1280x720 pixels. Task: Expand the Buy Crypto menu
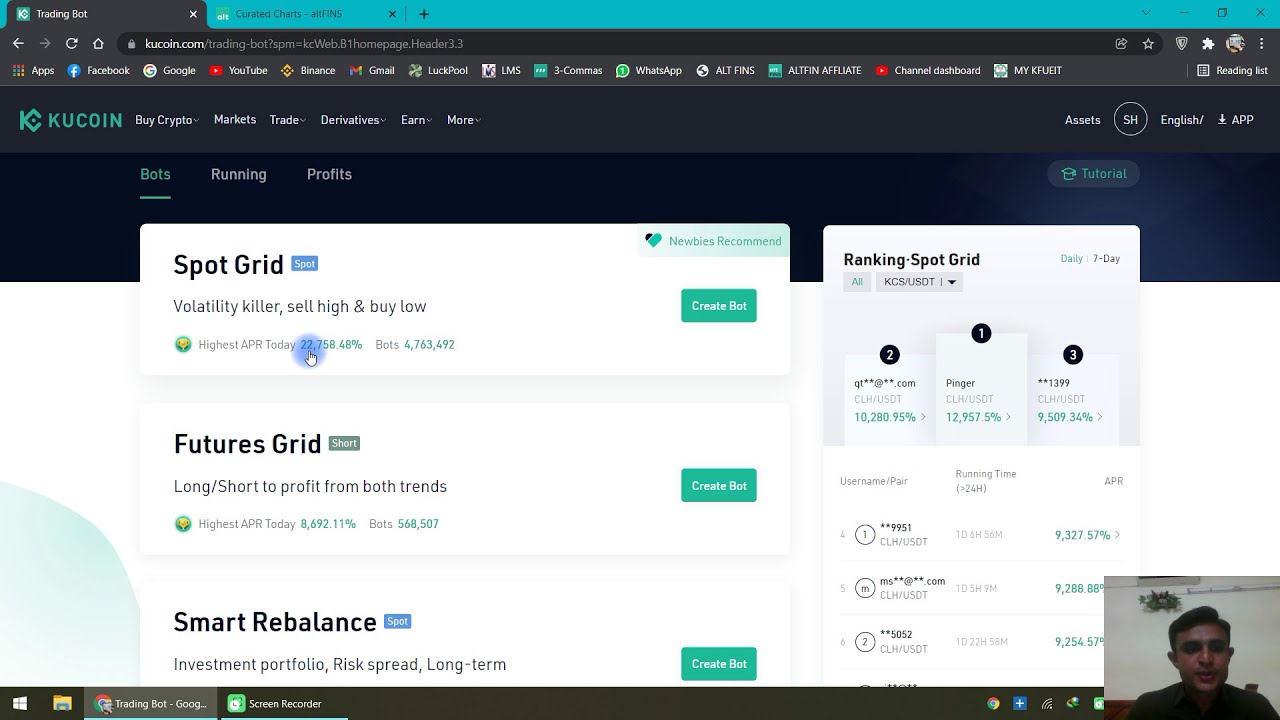click(167, 120)
